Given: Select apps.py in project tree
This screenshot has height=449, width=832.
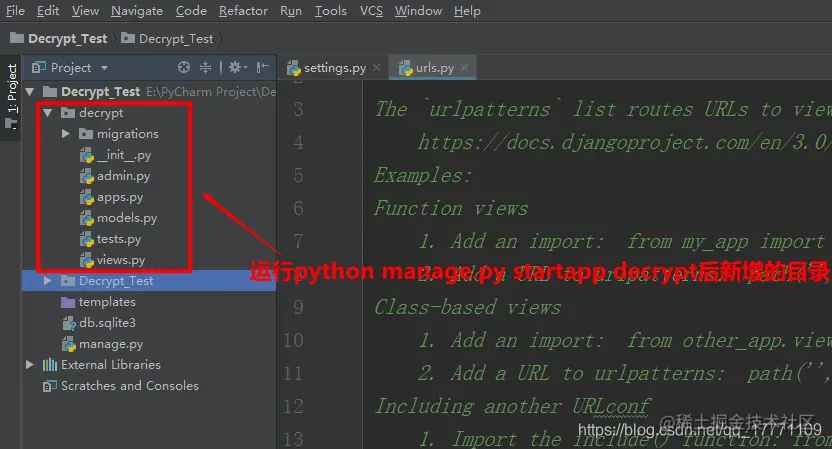Looking at the screenshot, I should coord(120,197).
